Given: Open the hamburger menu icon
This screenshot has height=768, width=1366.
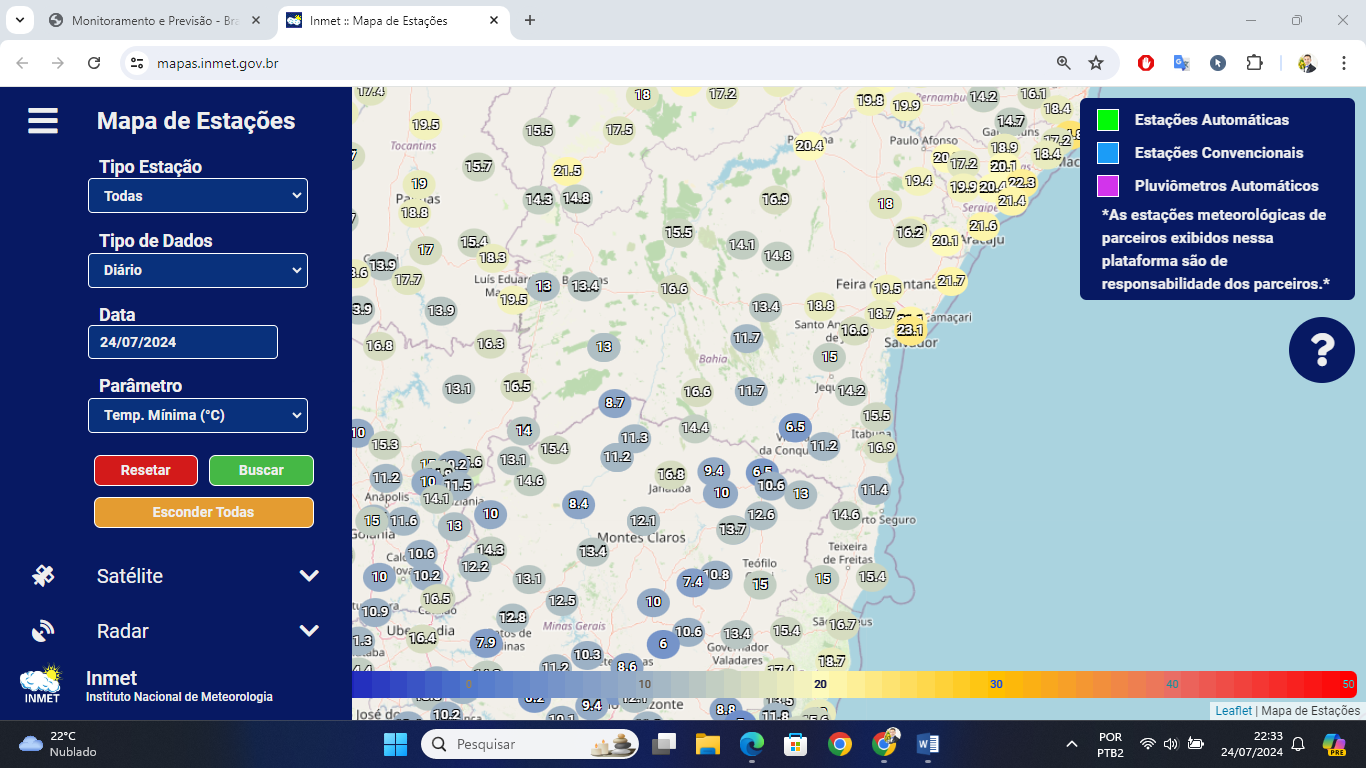Looking at the screenshot, I should pos(43,121).
